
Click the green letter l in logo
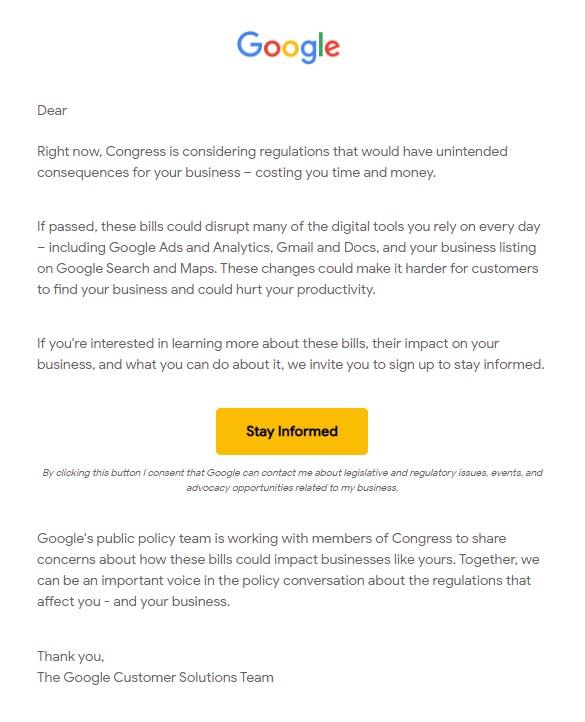coord(321,44)
